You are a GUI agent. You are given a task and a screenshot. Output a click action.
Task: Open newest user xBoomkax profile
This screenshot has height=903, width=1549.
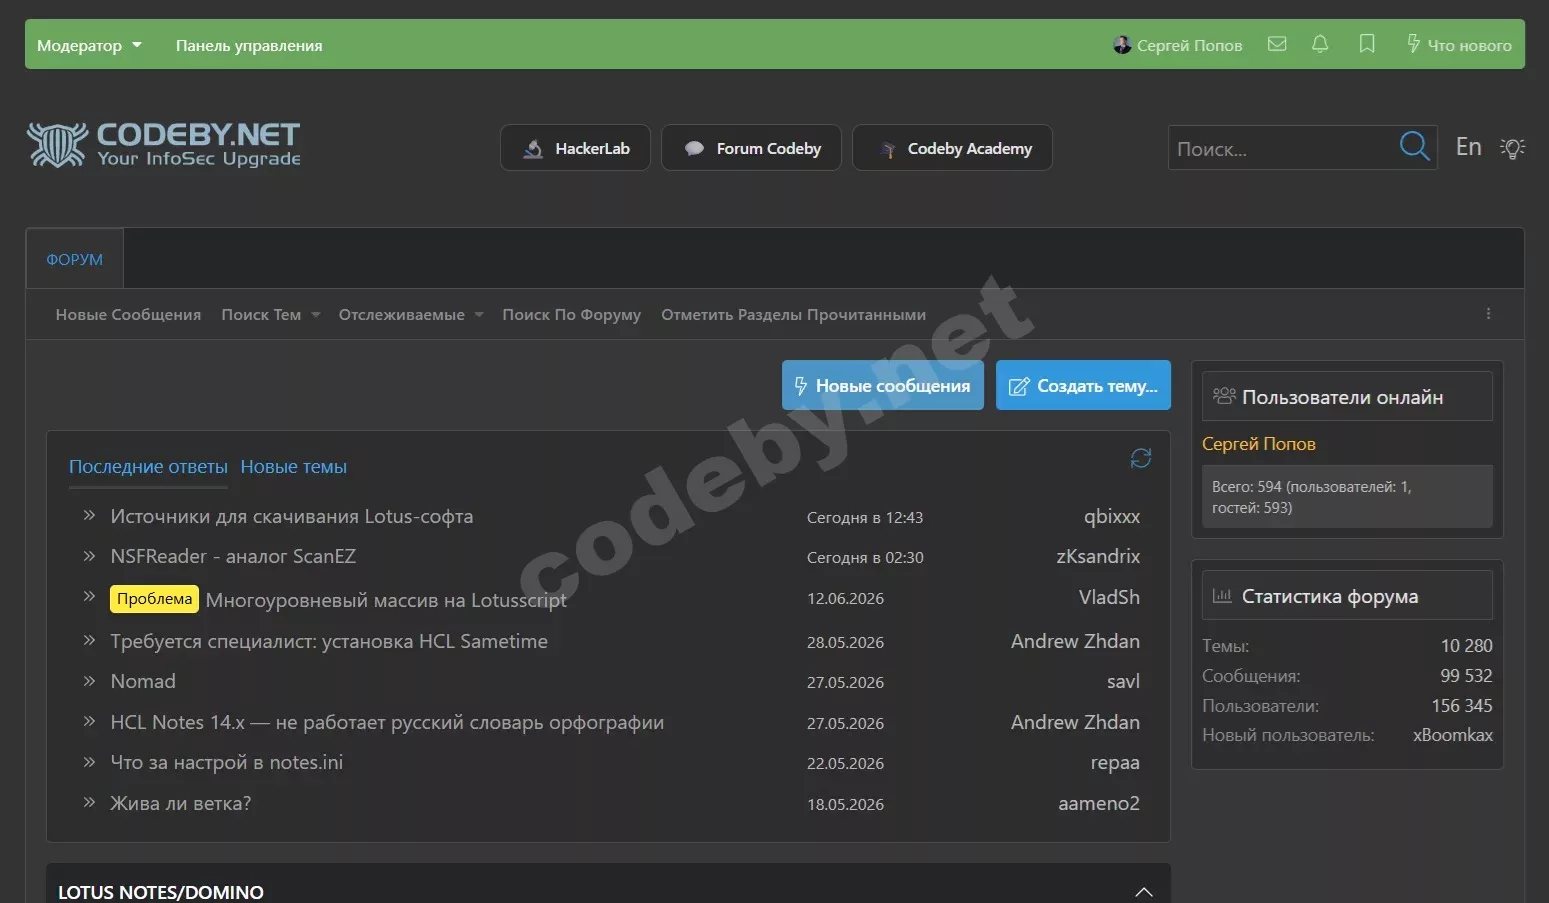(1453, 735)
